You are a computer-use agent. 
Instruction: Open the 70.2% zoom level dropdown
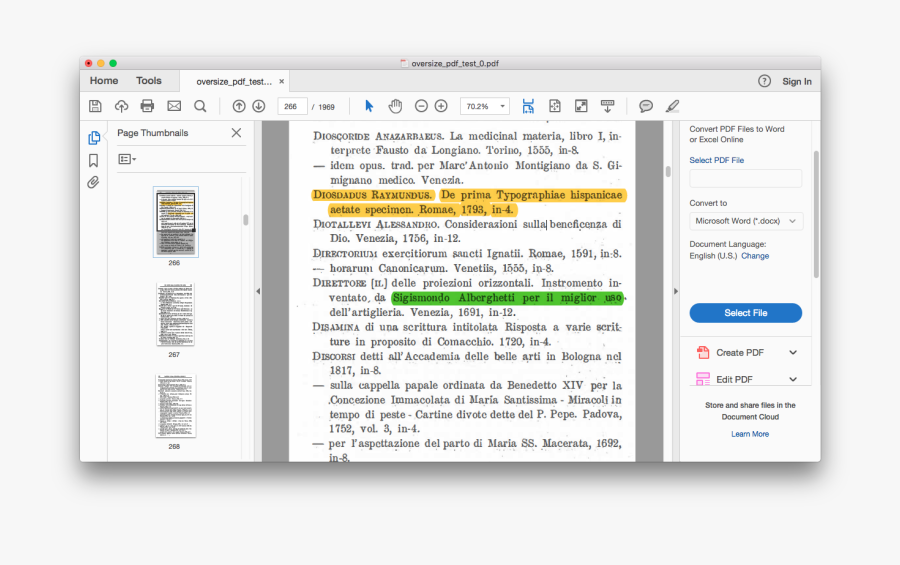pos(485,106)
